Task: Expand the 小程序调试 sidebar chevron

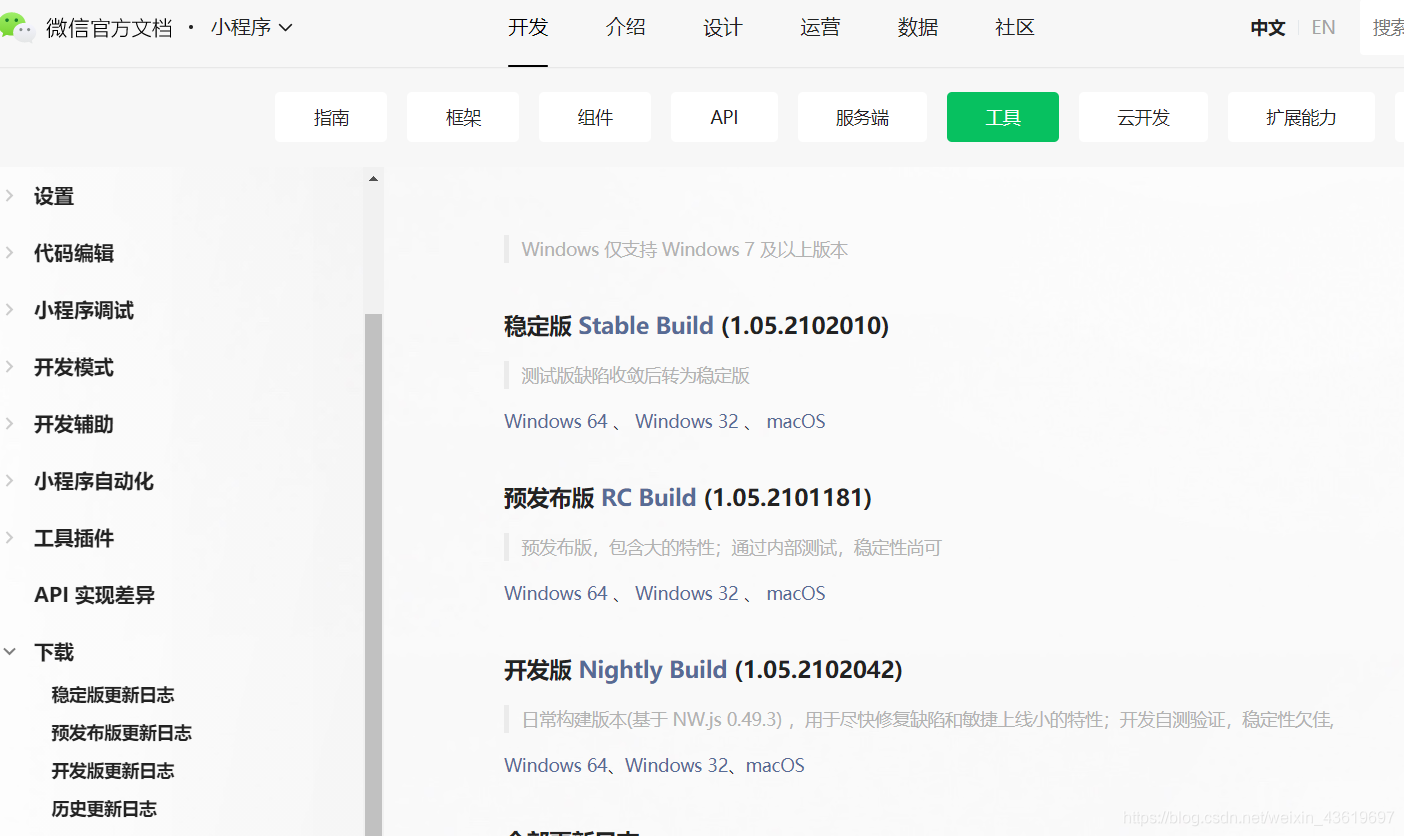Action: click(10, 310)
